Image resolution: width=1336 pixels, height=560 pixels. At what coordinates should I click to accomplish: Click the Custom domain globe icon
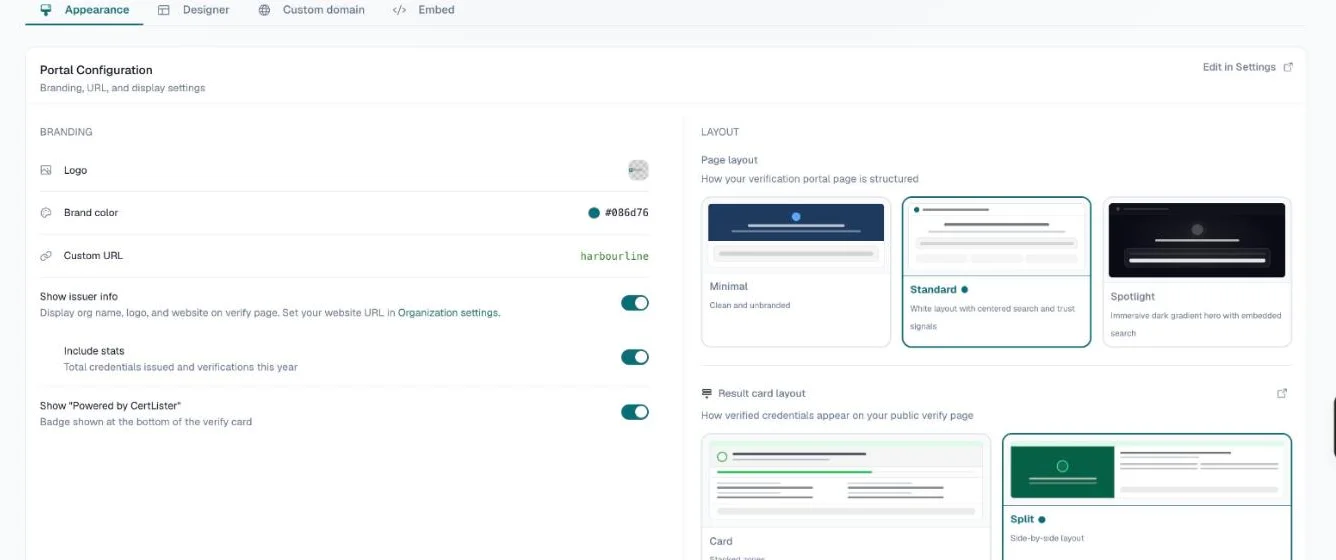[264, 10]
